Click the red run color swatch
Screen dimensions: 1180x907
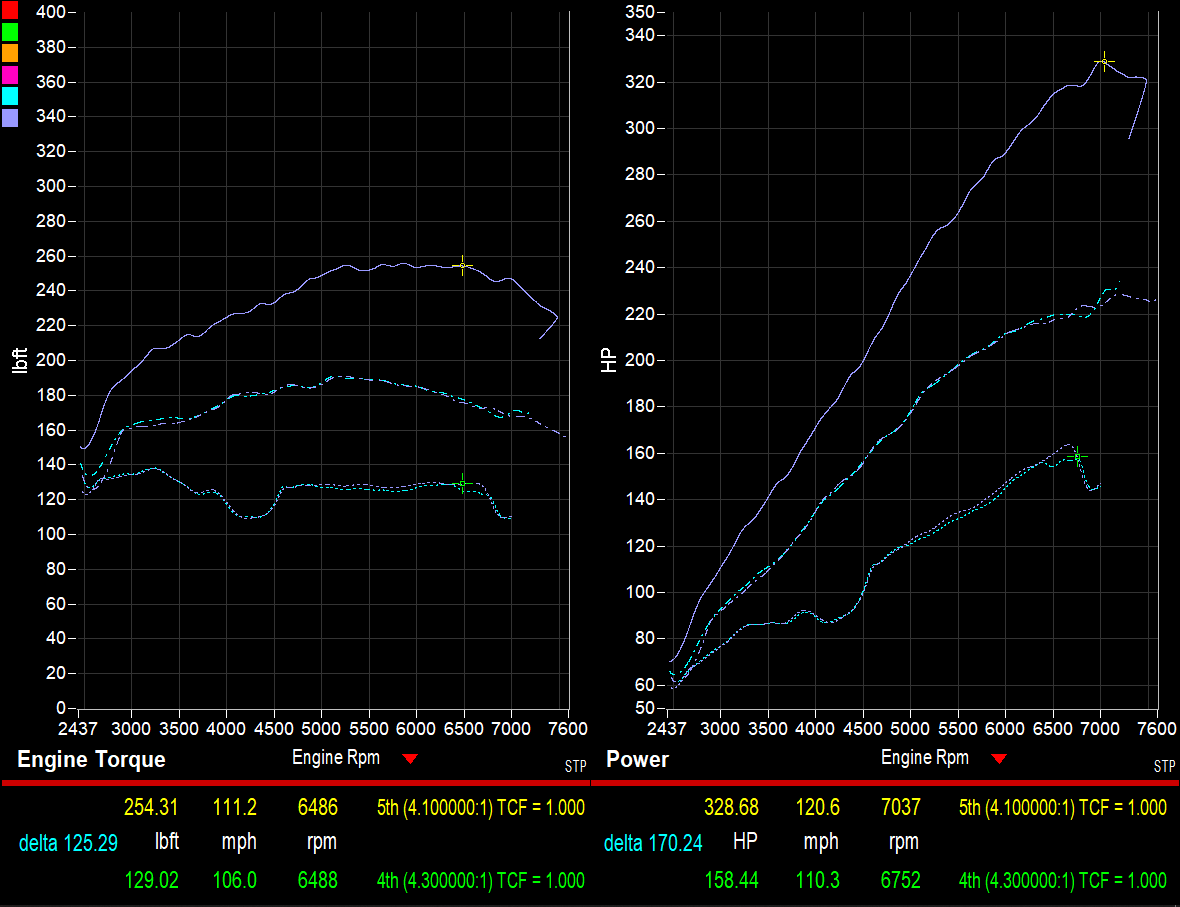(10, 10)
